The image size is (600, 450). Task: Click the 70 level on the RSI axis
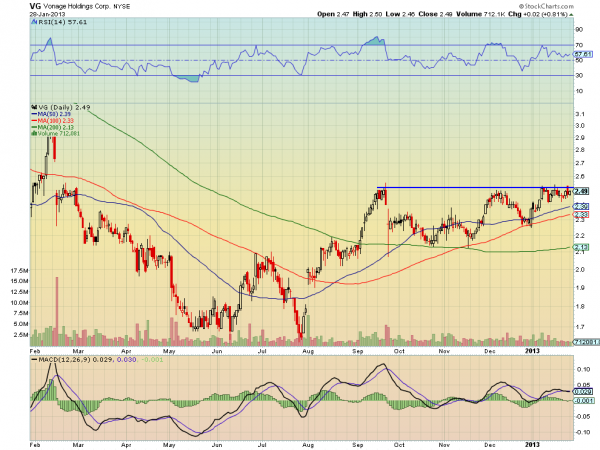pyautogui.click(x=579, y=45)
